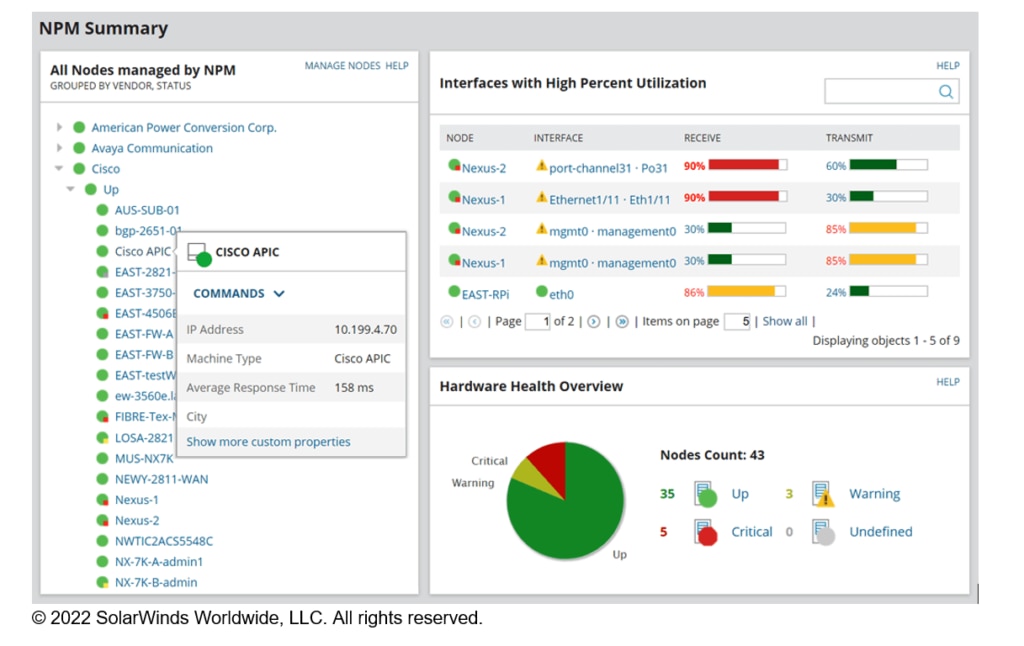Click Show all link in pagination

[x=784, y=321]
